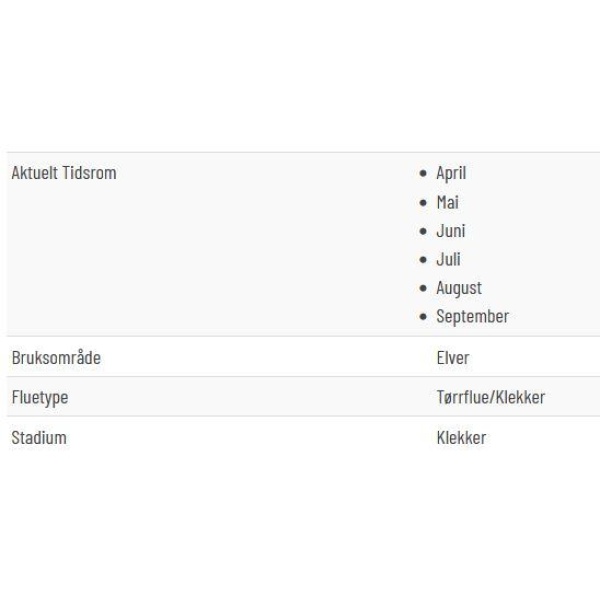
Task: Click the bullet point before Juli
Action: click(423, 260)
